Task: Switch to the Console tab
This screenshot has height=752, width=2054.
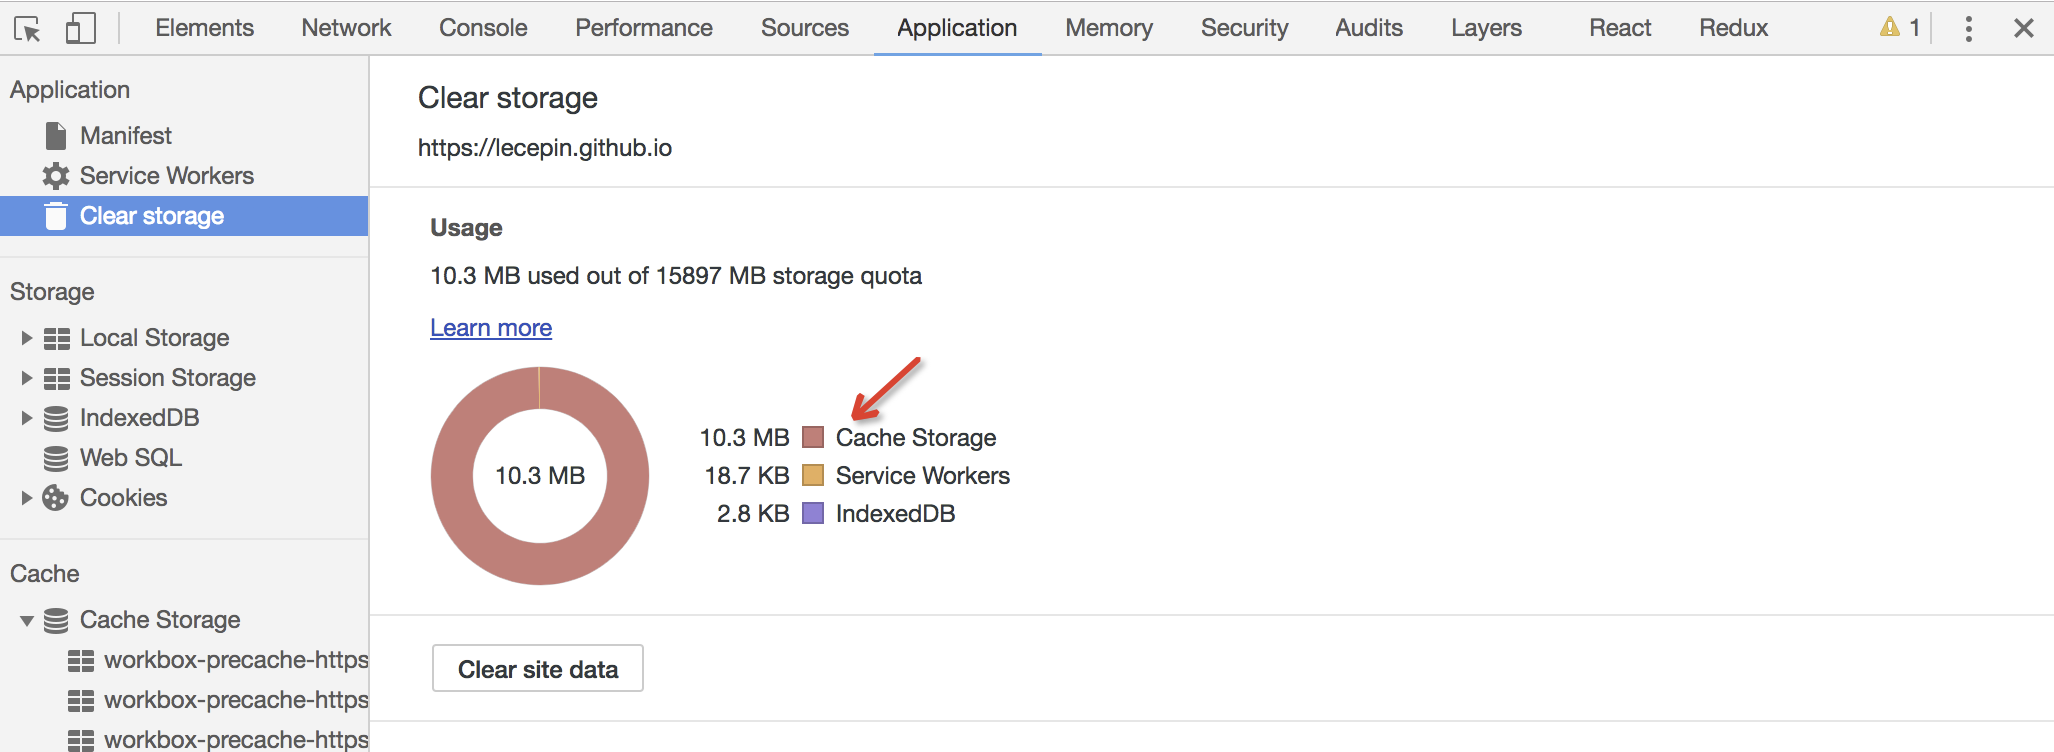Action: [x=483, y=28]
